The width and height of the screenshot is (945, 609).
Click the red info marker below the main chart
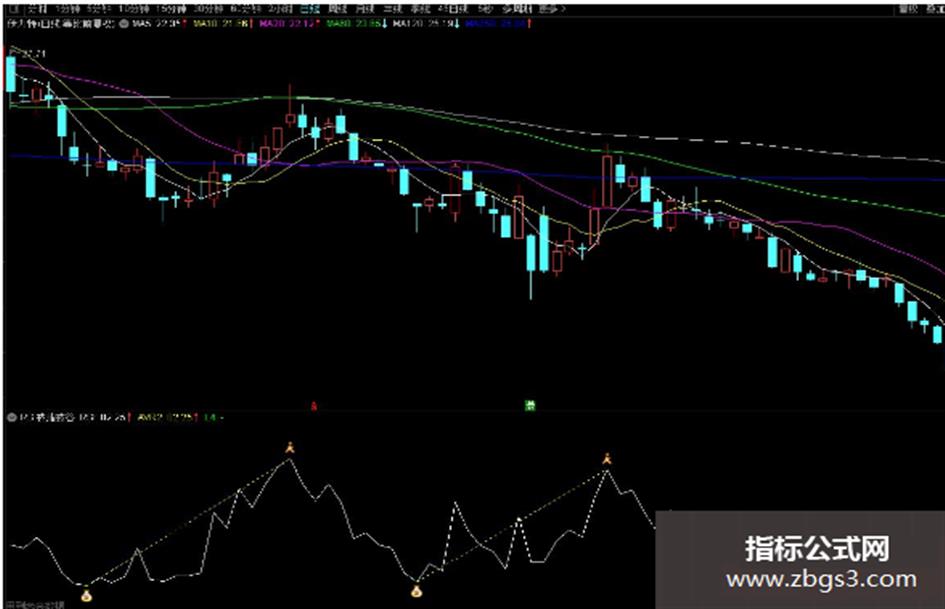[314, 406]
